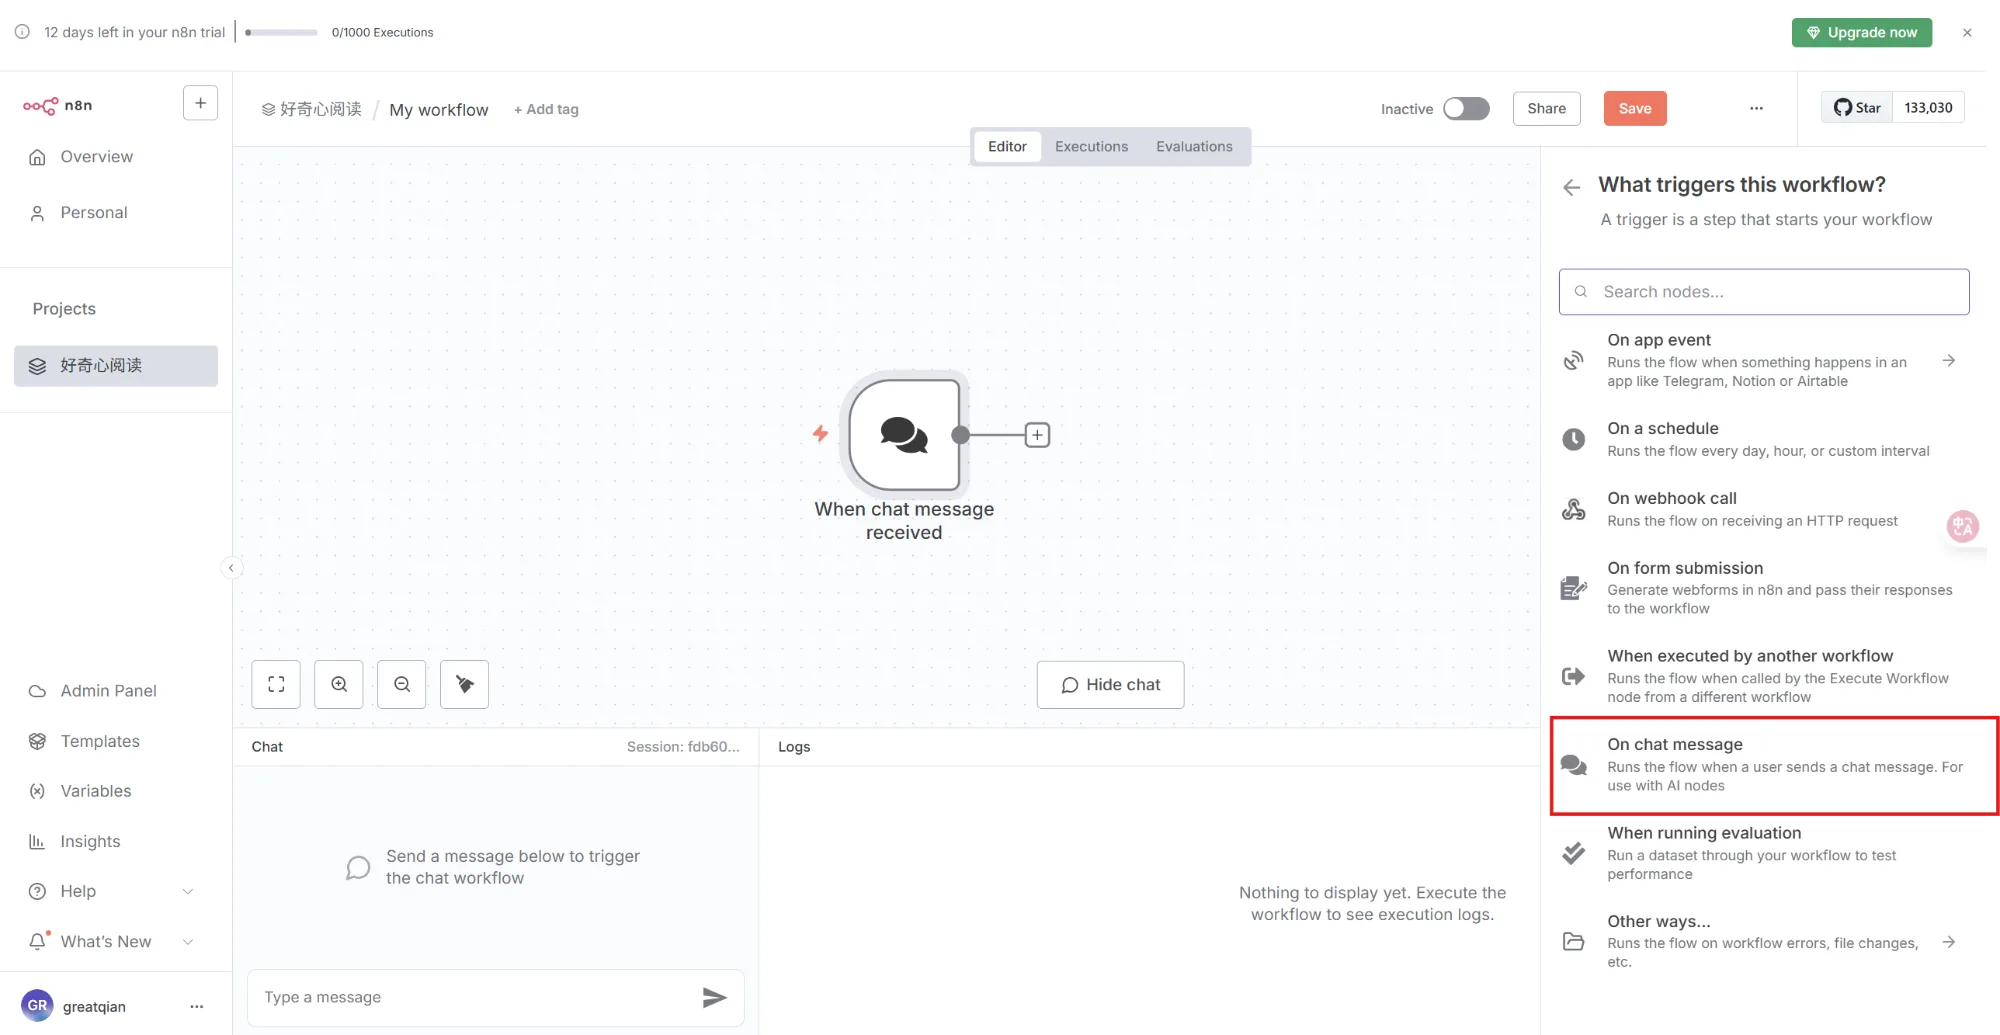The height and width of the screenshot is (1035, 2000).
Task: Save the workflow
Action: (1635, 108)
